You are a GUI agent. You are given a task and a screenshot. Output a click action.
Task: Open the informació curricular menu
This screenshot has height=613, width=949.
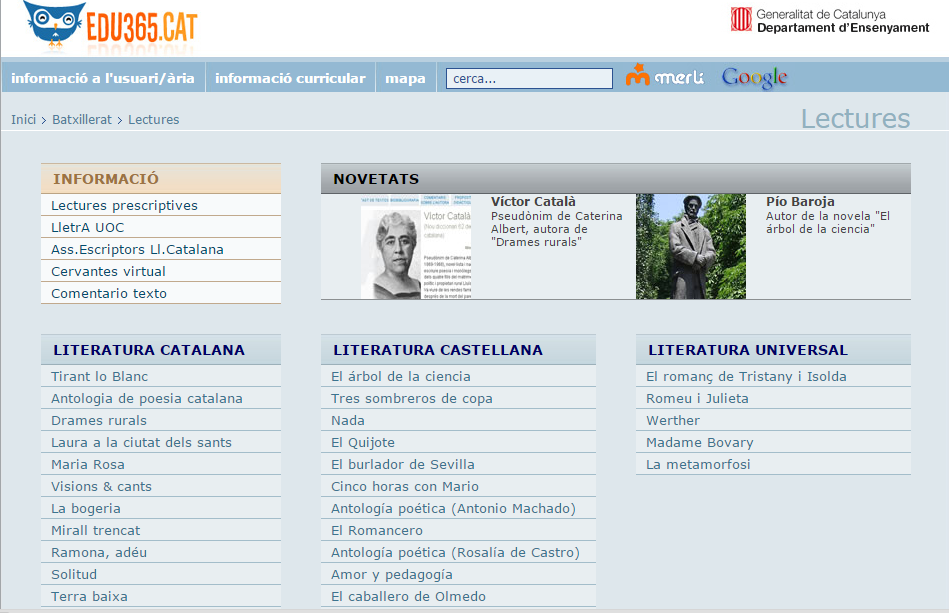click(290, 78)
